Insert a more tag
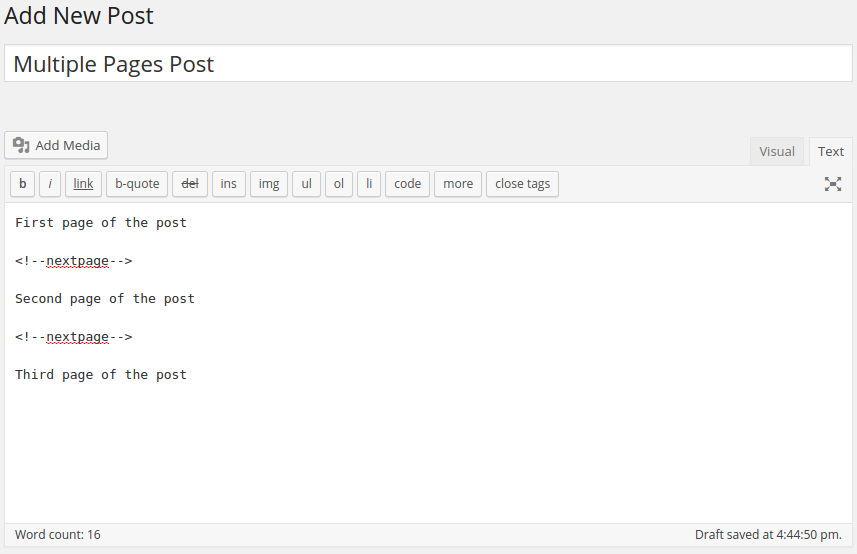Viewport: 857px width, 554px height. coord(458,184)
